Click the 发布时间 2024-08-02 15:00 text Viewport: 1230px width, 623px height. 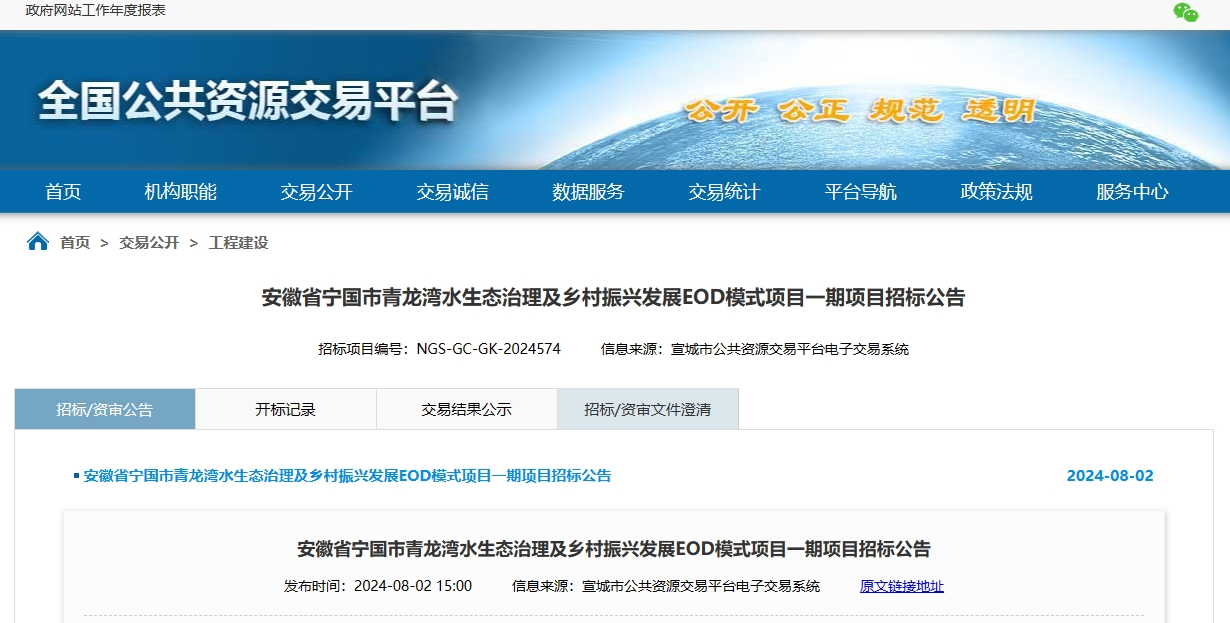pyautogui.click(x=378, y=586)
